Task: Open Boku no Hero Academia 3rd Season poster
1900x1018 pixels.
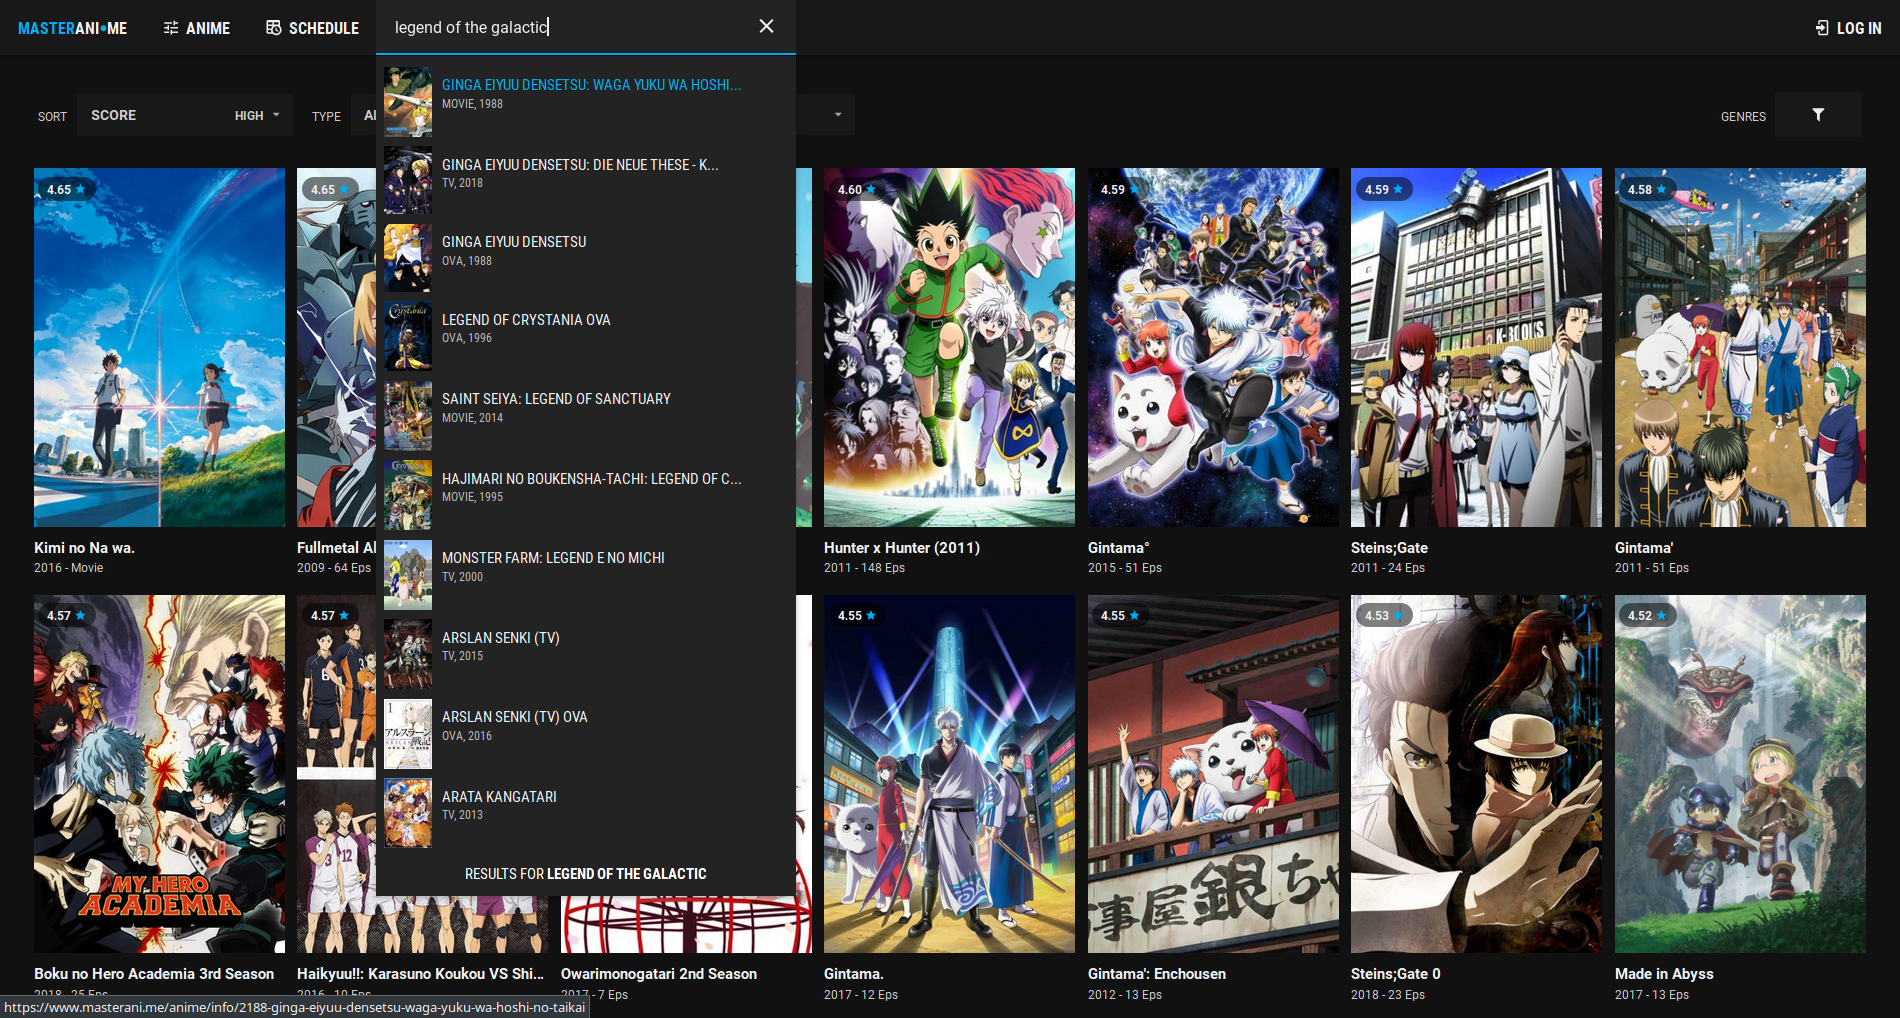Action: (159, 774)
